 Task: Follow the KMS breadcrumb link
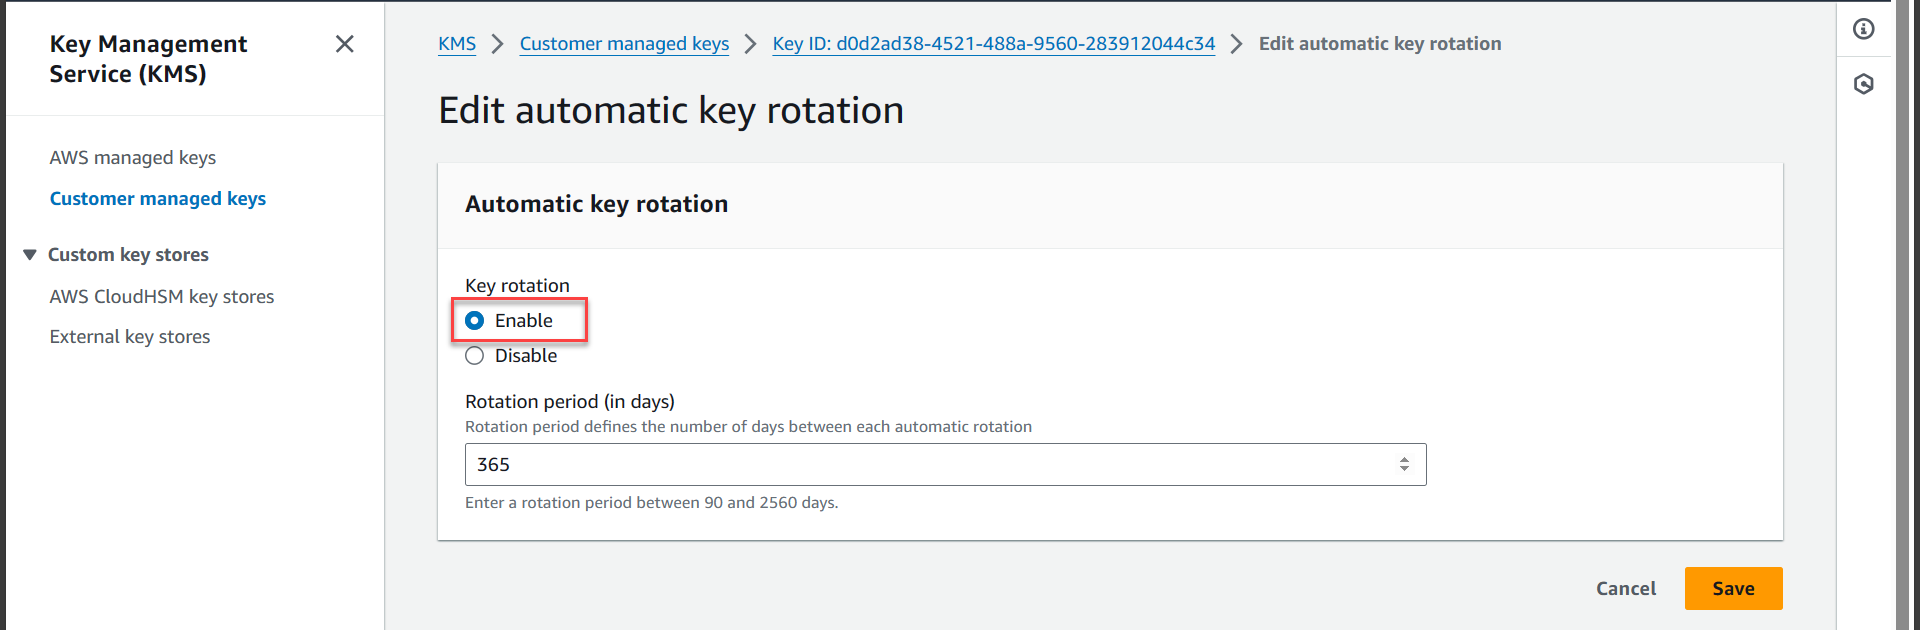pos(457,44)
